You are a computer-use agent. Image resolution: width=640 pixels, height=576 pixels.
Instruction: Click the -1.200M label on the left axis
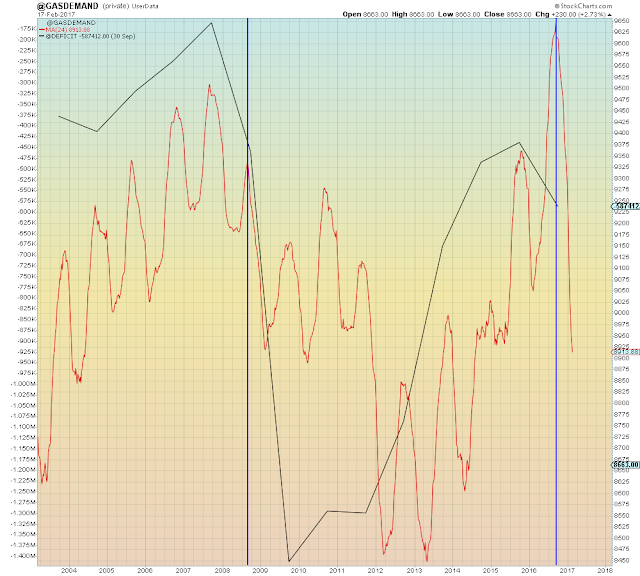24,470
